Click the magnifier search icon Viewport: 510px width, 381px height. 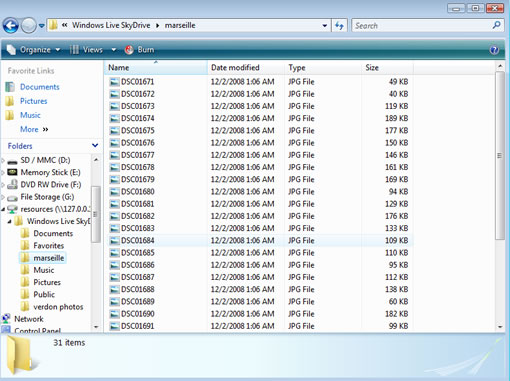point(496,25)
